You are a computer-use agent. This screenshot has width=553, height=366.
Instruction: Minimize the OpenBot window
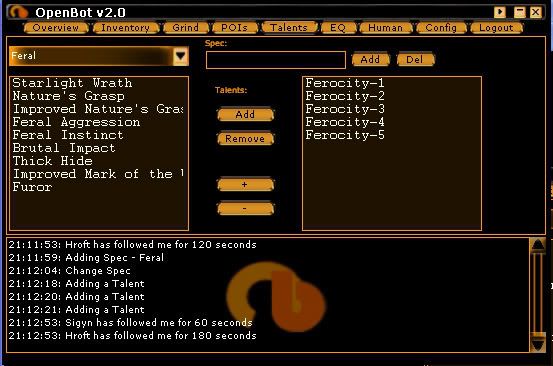click(x=519, y=12)
